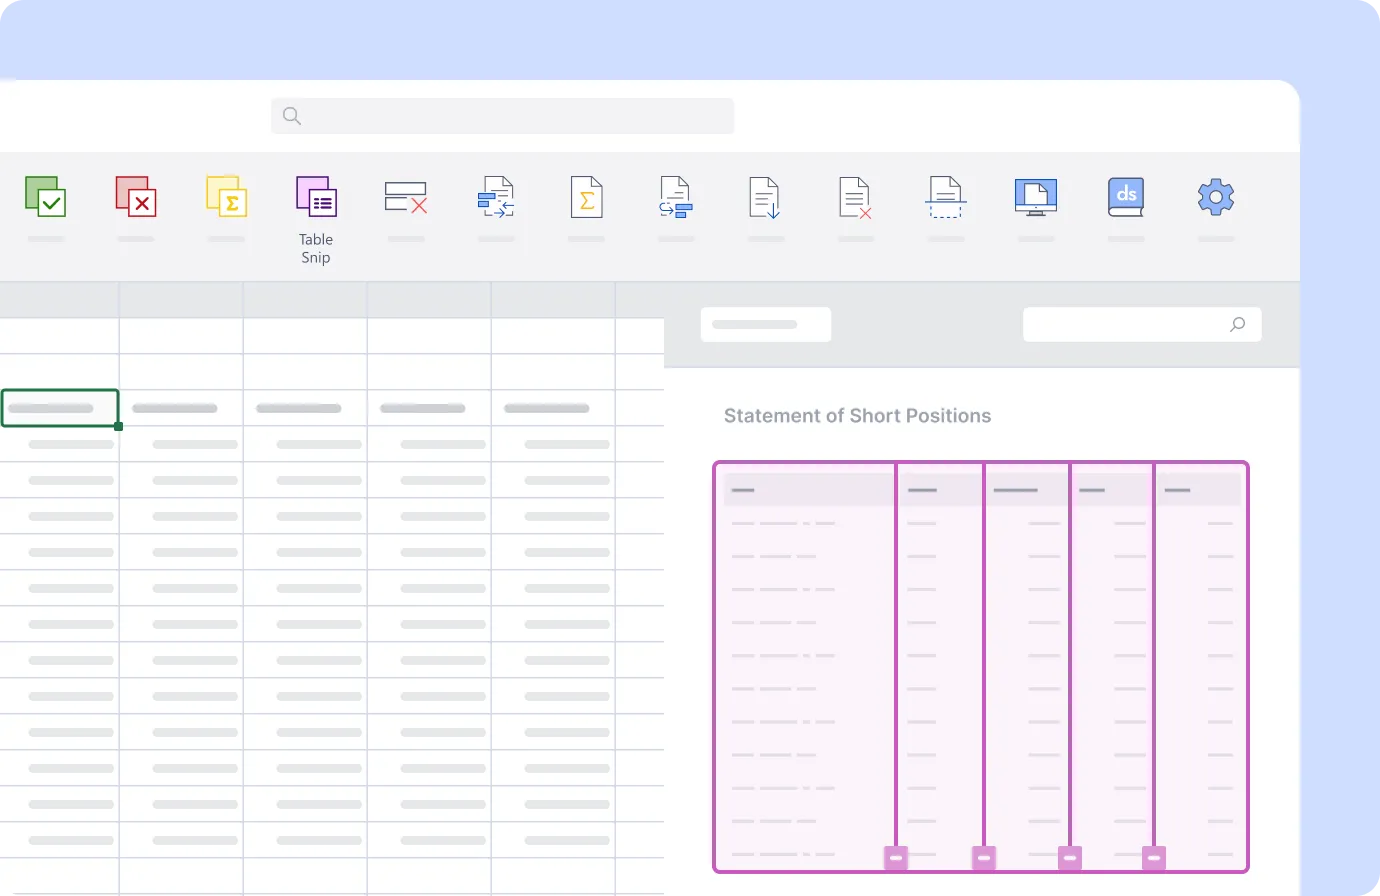The height and width of the screenshot is (896, 1380).
Task: Open the gray filter pill in right panel
Action: pyautogui.click(x=766, y=324)
